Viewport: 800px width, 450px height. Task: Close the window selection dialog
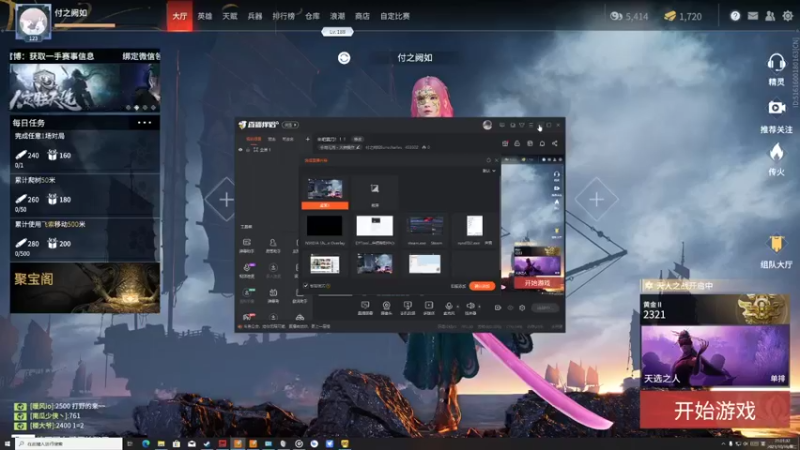(496, 160)
